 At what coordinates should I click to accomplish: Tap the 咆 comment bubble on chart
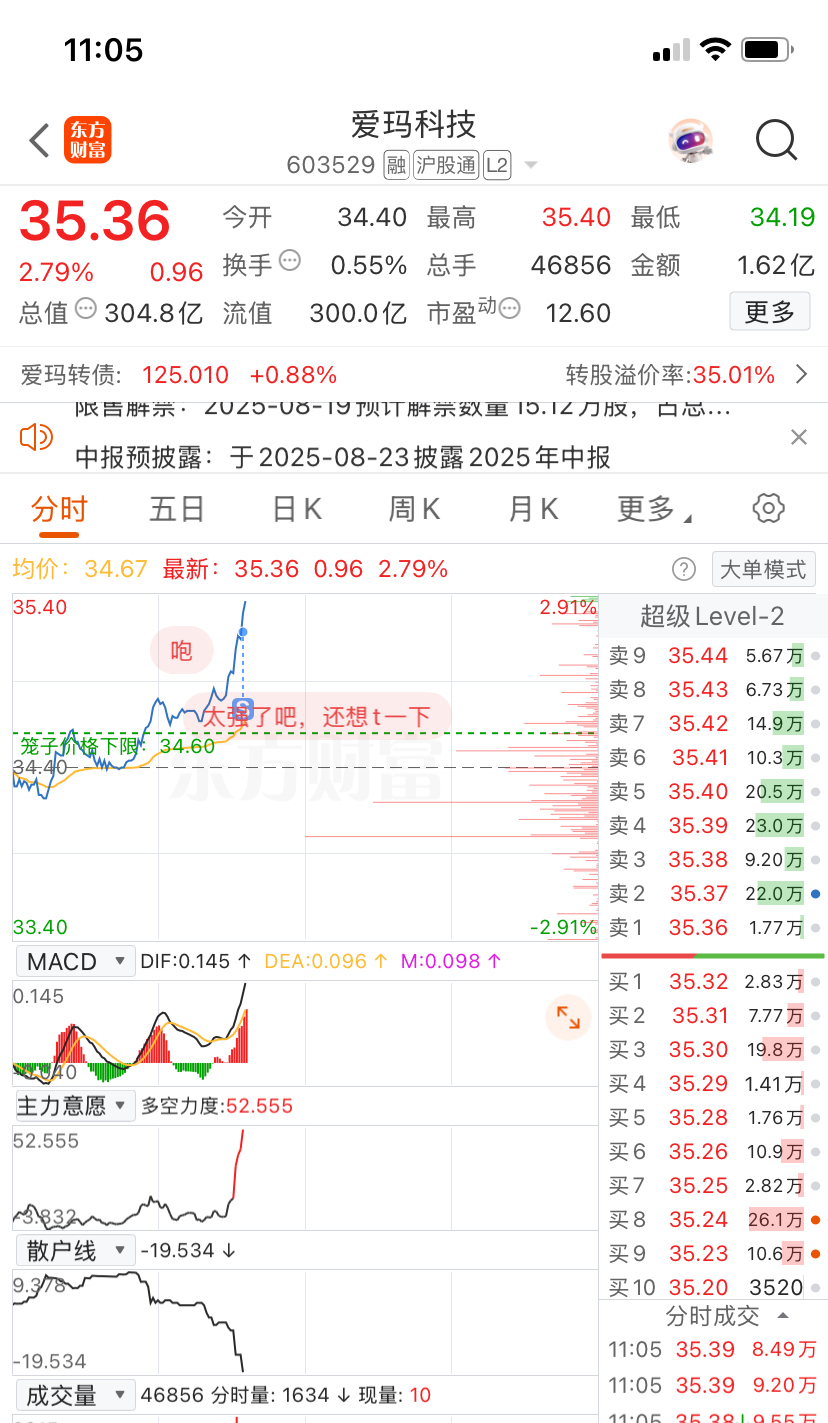(x=181, y=652)
